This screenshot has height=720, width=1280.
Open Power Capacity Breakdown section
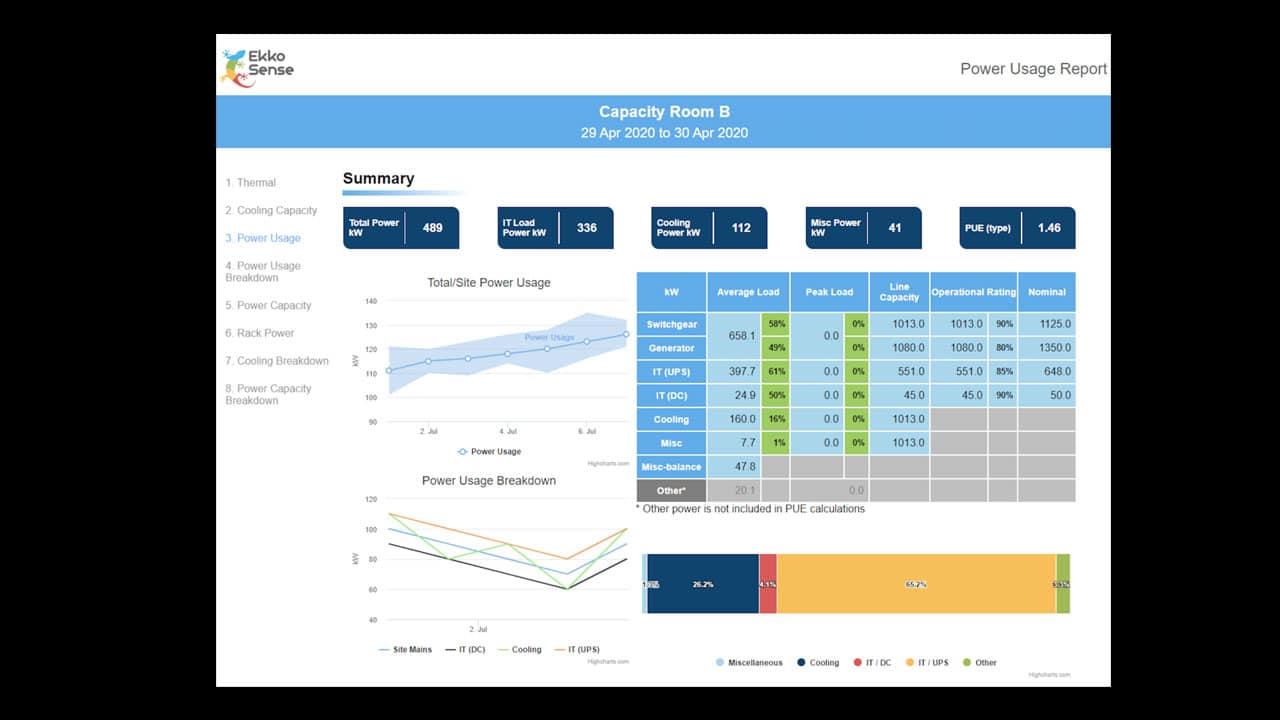click(268, 395)
